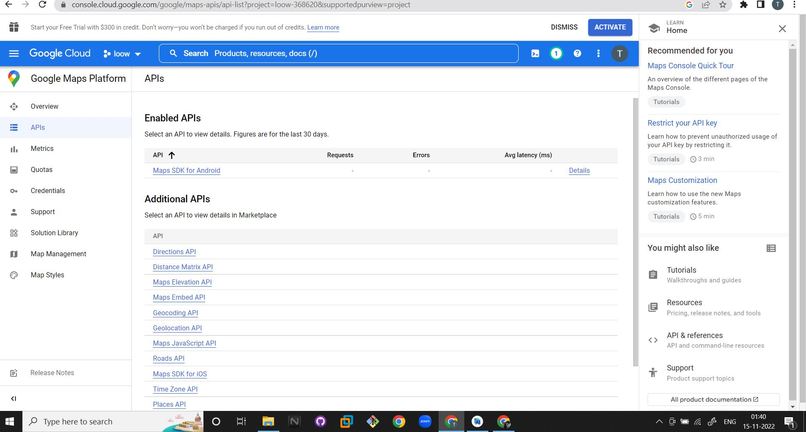
Task: Click Details for Maps SDK for Android
Action: click(579, 171)
